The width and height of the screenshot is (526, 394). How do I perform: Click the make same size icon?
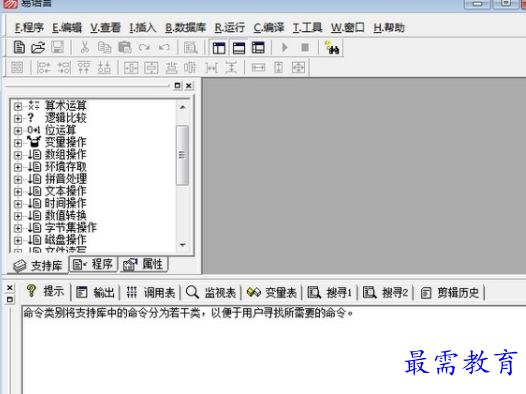(298, 68)
